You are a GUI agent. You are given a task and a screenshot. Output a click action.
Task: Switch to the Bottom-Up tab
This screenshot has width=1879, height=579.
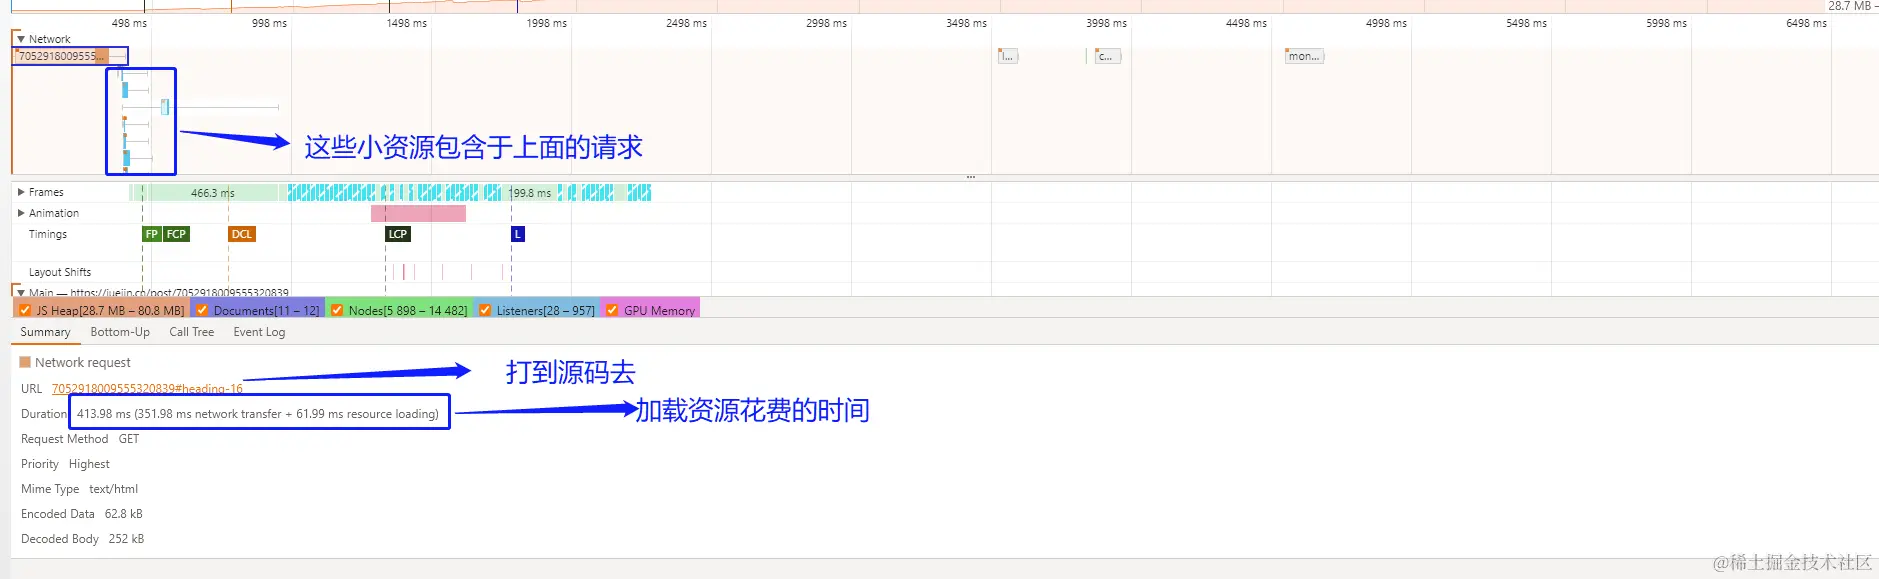click(120, 332)
